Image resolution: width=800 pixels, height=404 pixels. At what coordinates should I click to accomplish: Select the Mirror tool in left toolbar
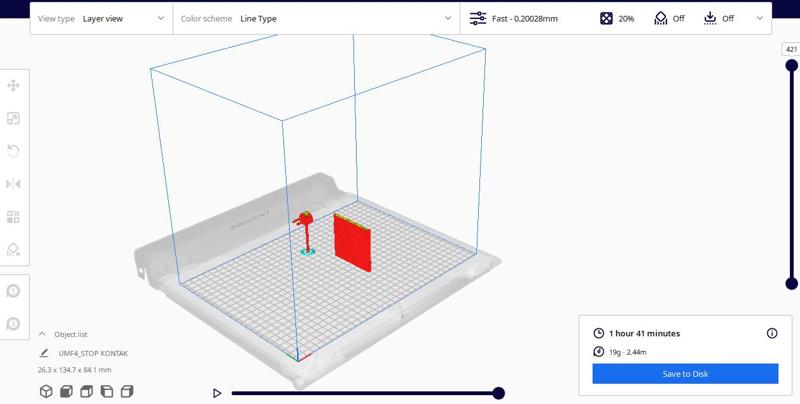[13, 184]
